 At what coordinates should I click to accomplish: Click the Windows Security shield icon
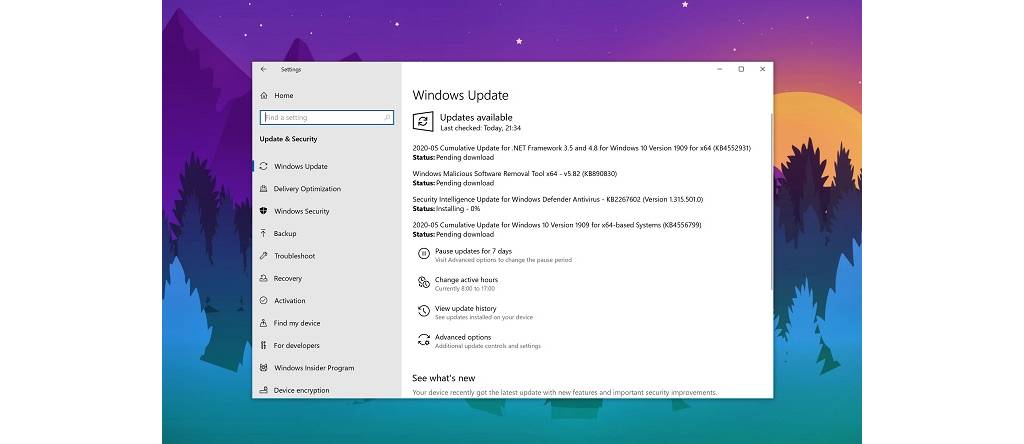pyautogui.click(x=263, y=211)
